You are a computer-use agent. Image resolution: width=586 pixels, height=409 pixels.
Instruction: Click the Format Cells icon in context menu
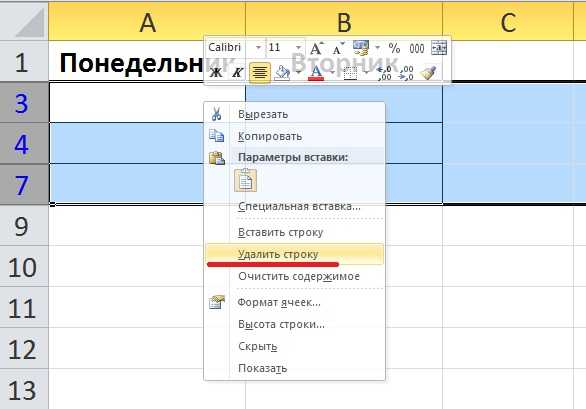tap(217, 302)
